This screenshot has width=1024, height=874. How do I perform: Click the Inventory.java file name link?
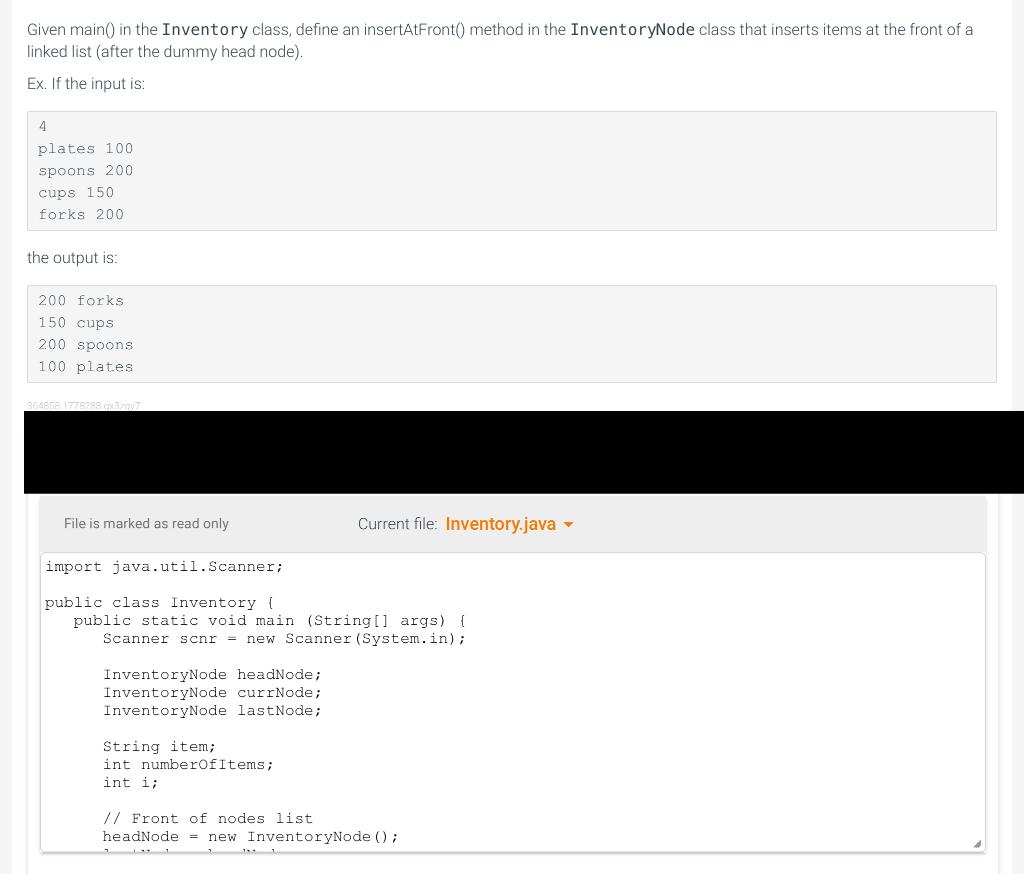(x=500, y=524)
